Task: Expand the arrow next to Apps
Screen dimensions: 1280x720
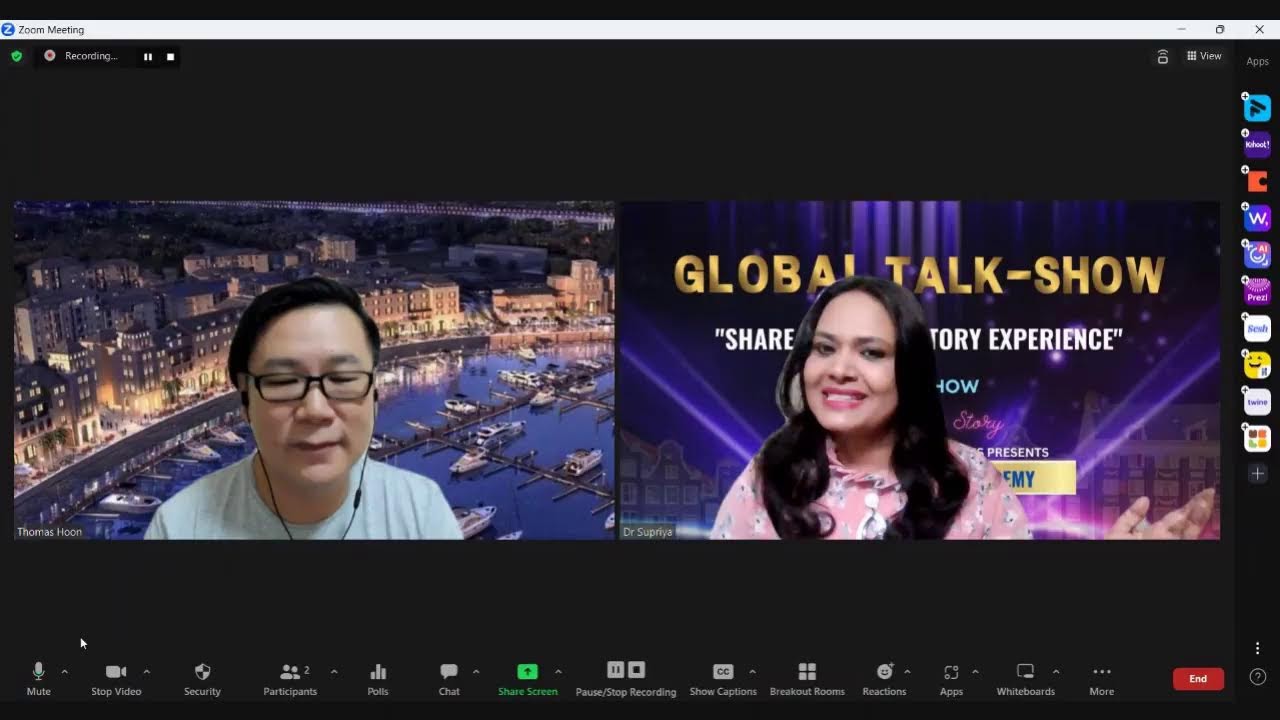Action: (975, 672)
